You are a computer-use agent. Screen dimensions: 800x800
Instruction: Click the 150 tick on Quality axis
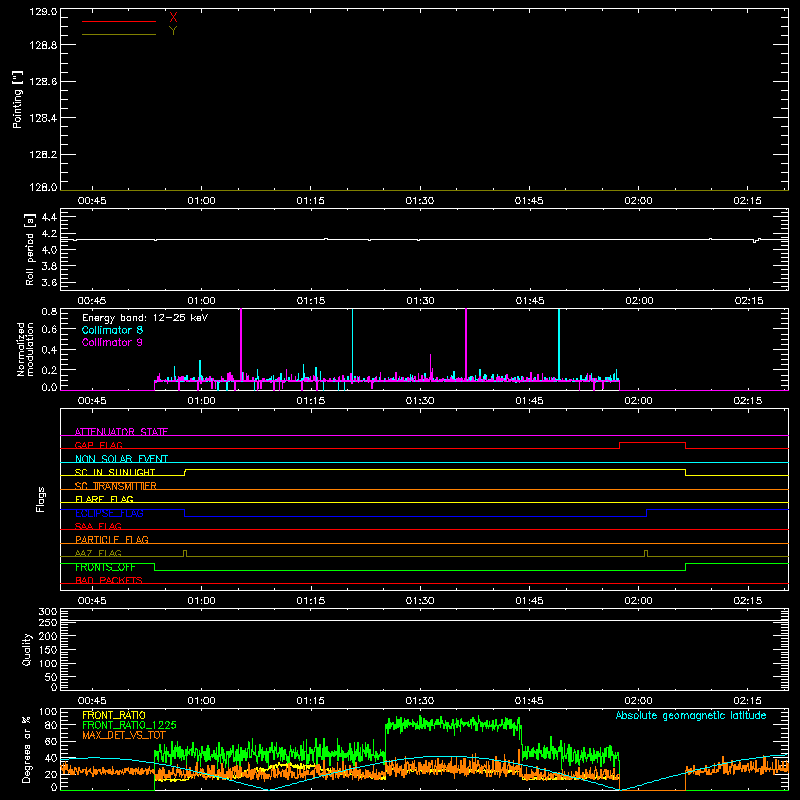tap(48, 650)
